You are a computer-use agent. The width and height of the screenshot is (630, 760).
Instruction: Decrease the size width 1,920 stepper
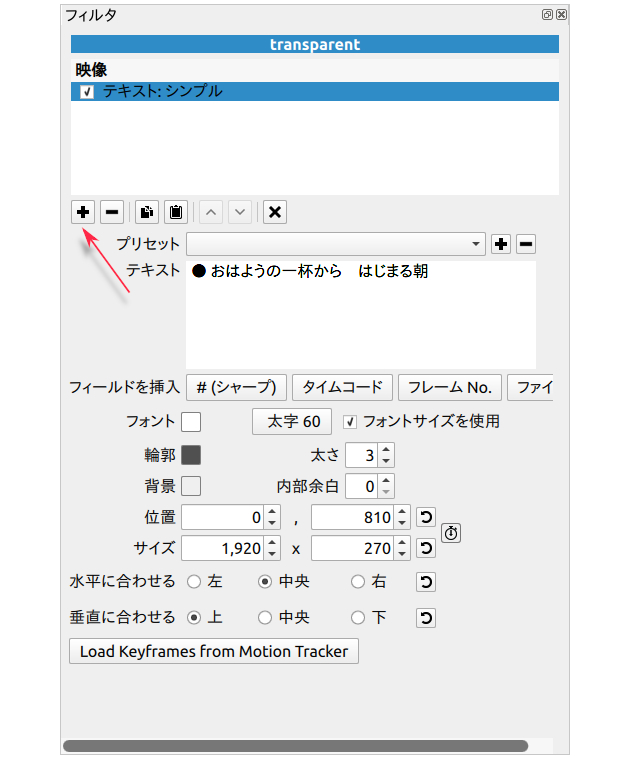272,554
